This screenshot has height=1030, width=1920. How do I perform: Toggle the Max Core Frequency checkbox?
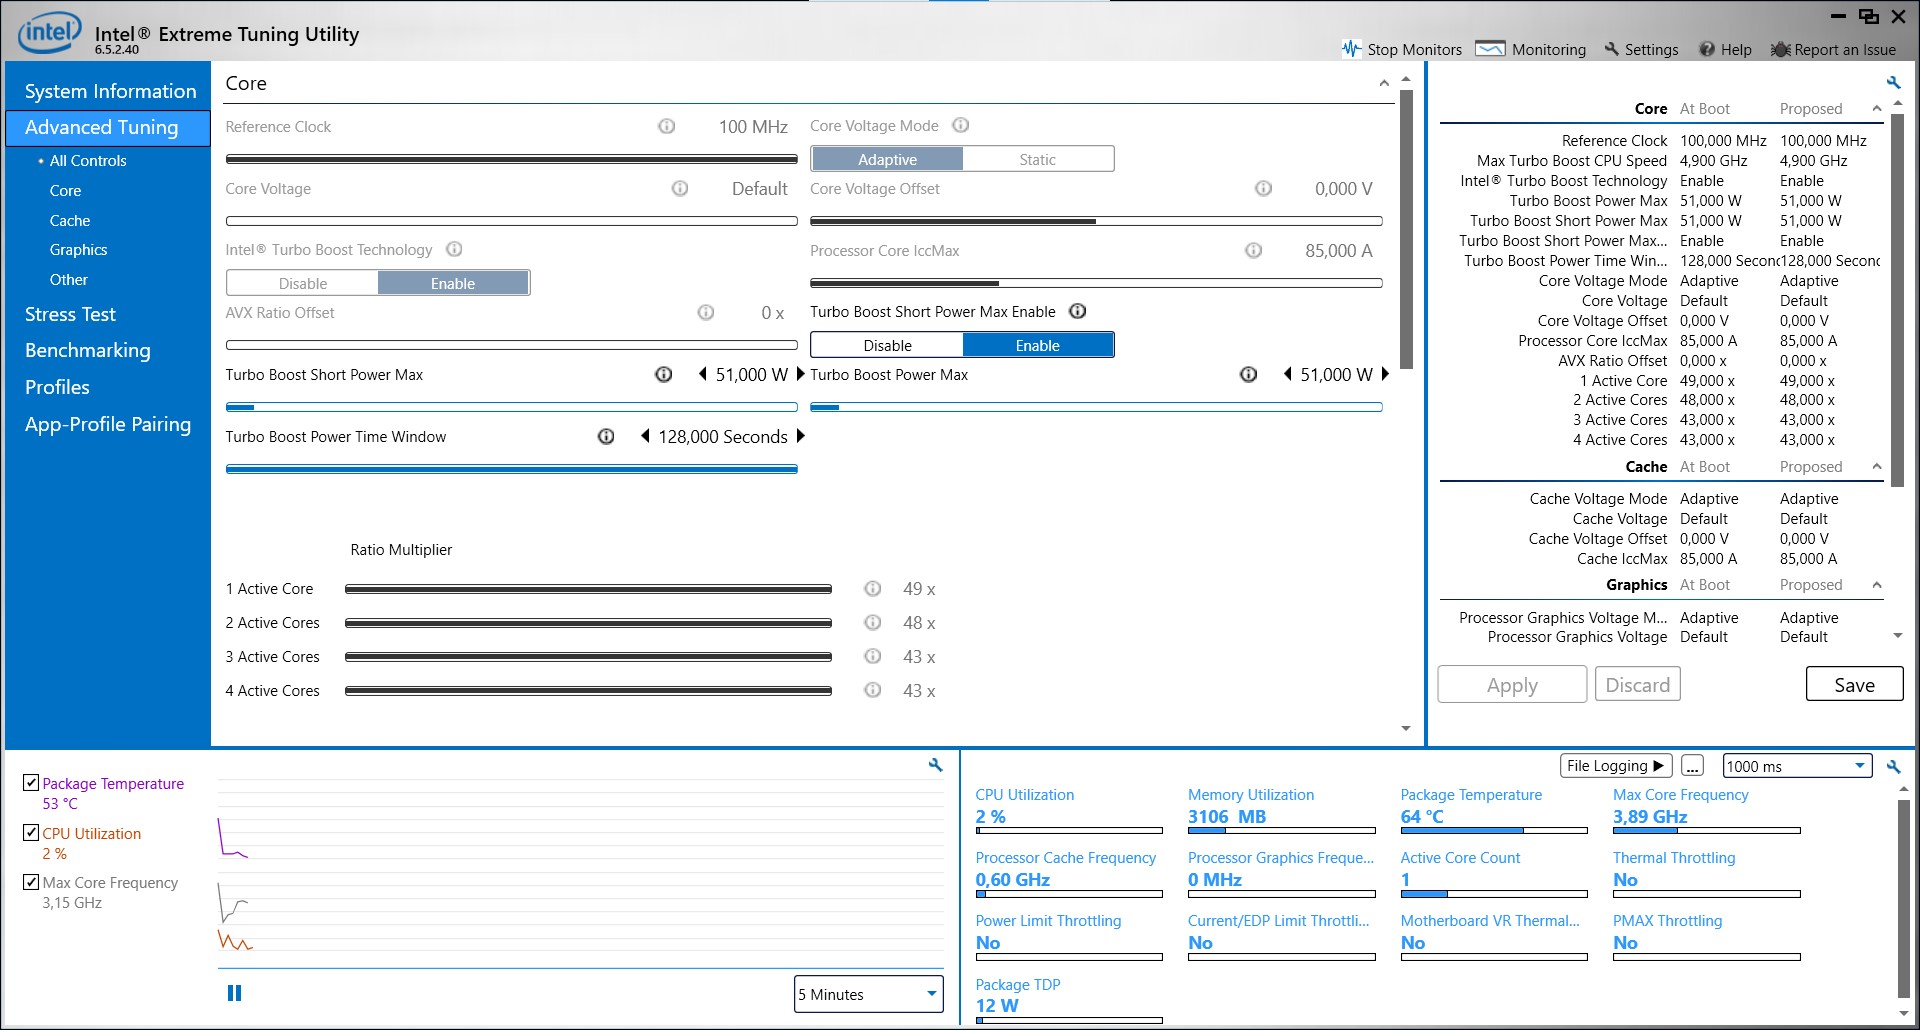click(x=31, y=882)
